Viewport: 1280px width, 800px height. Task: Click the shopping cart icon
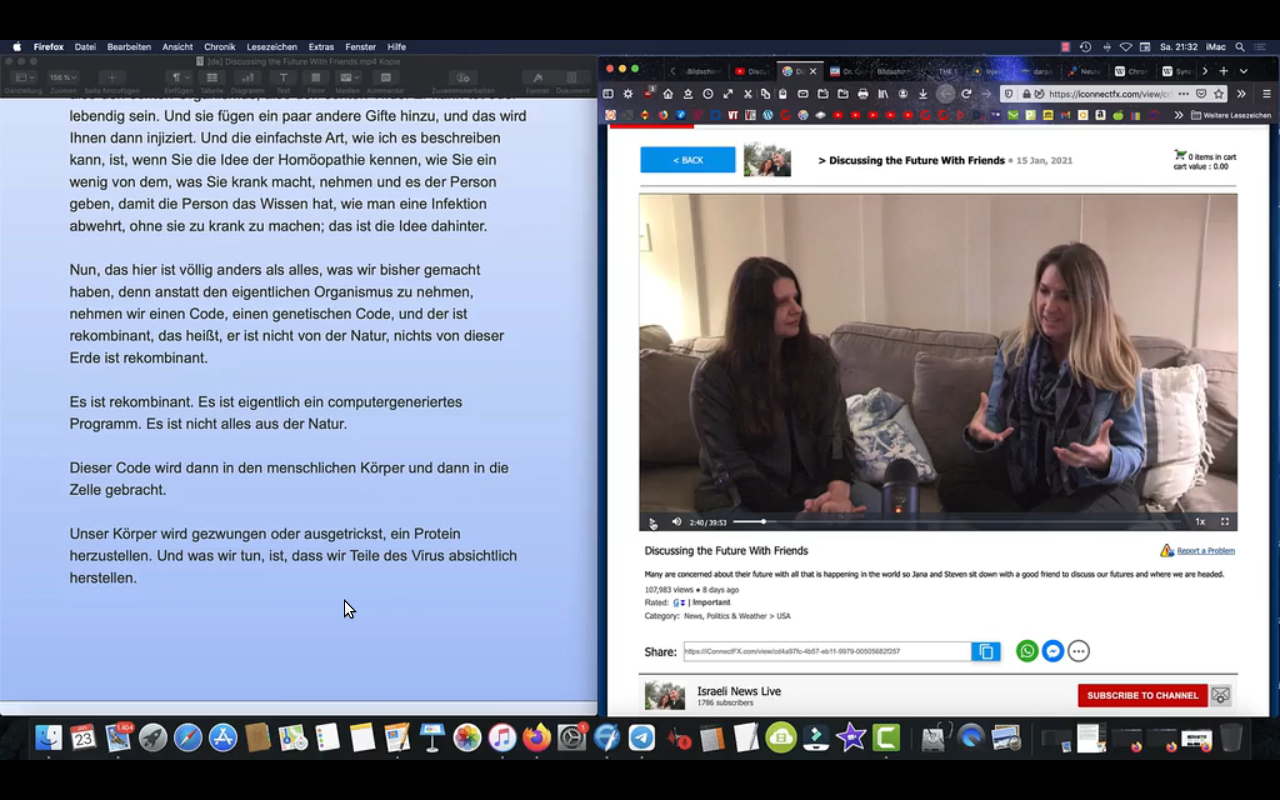coord(1180,156)
